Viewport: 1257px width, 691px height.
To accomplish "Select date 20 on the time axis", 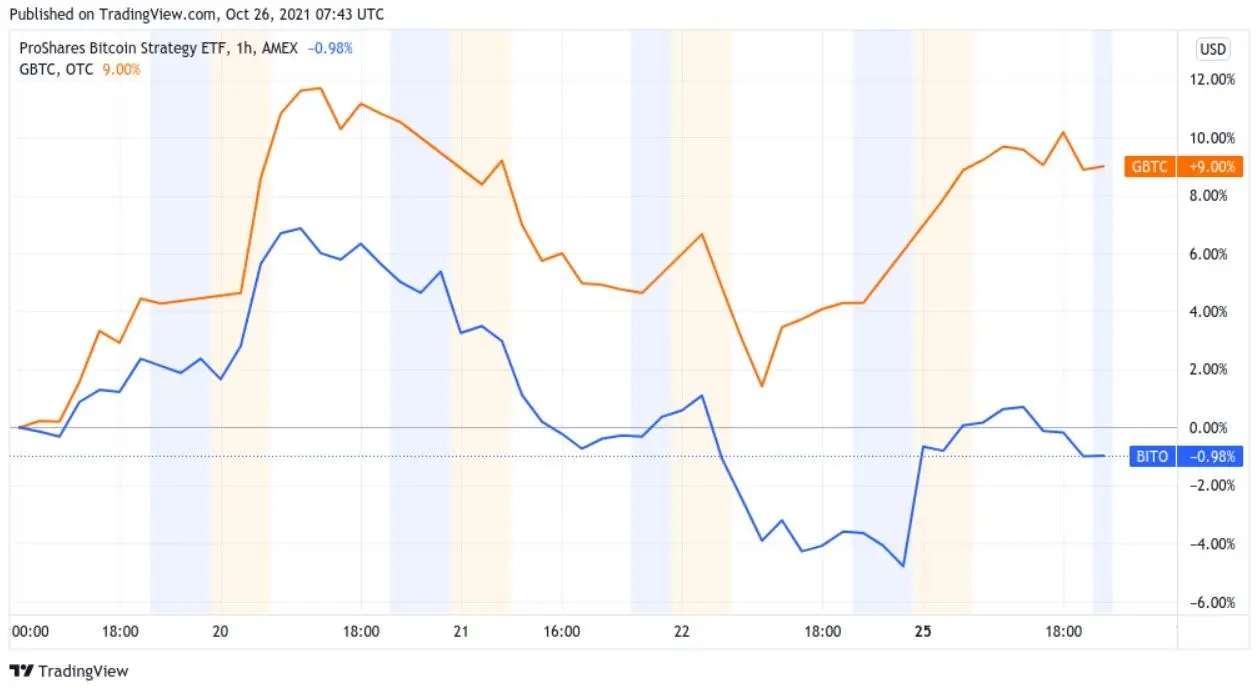I will point(221,631).
